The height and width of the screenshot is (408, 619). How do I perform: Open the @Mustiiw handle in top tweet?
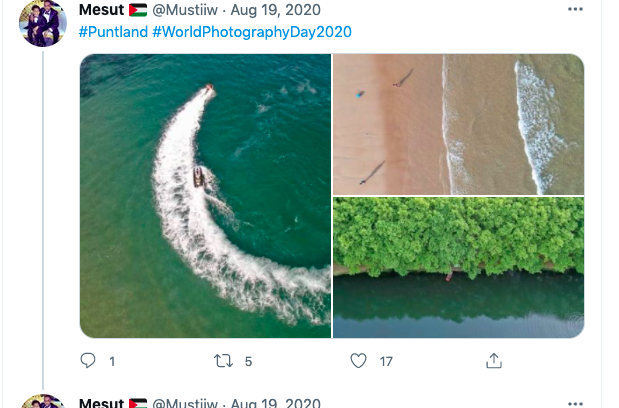click(189, 10)
